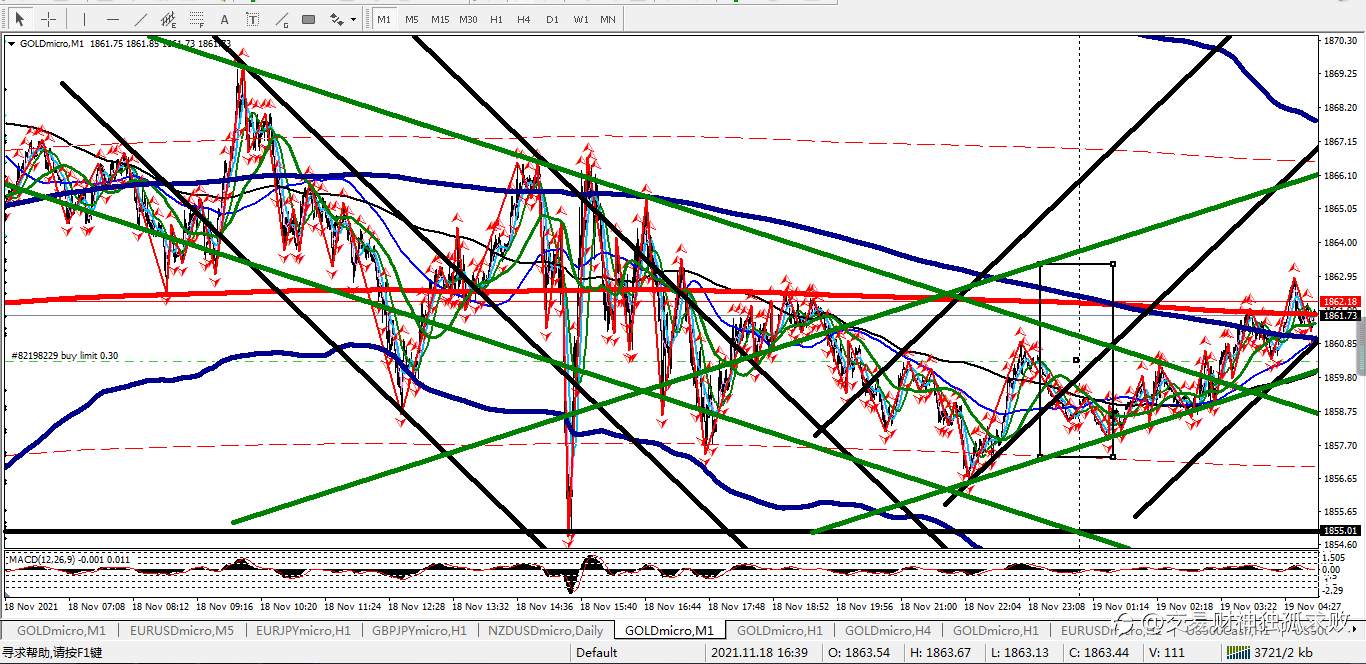Select the Text tool
The height and width of the screenshot is (664, 1366).
coord(224,19)
